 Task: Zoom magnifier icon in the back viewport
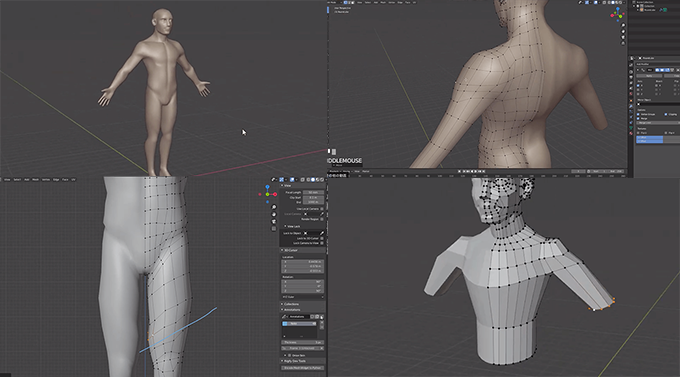point(623,25)
